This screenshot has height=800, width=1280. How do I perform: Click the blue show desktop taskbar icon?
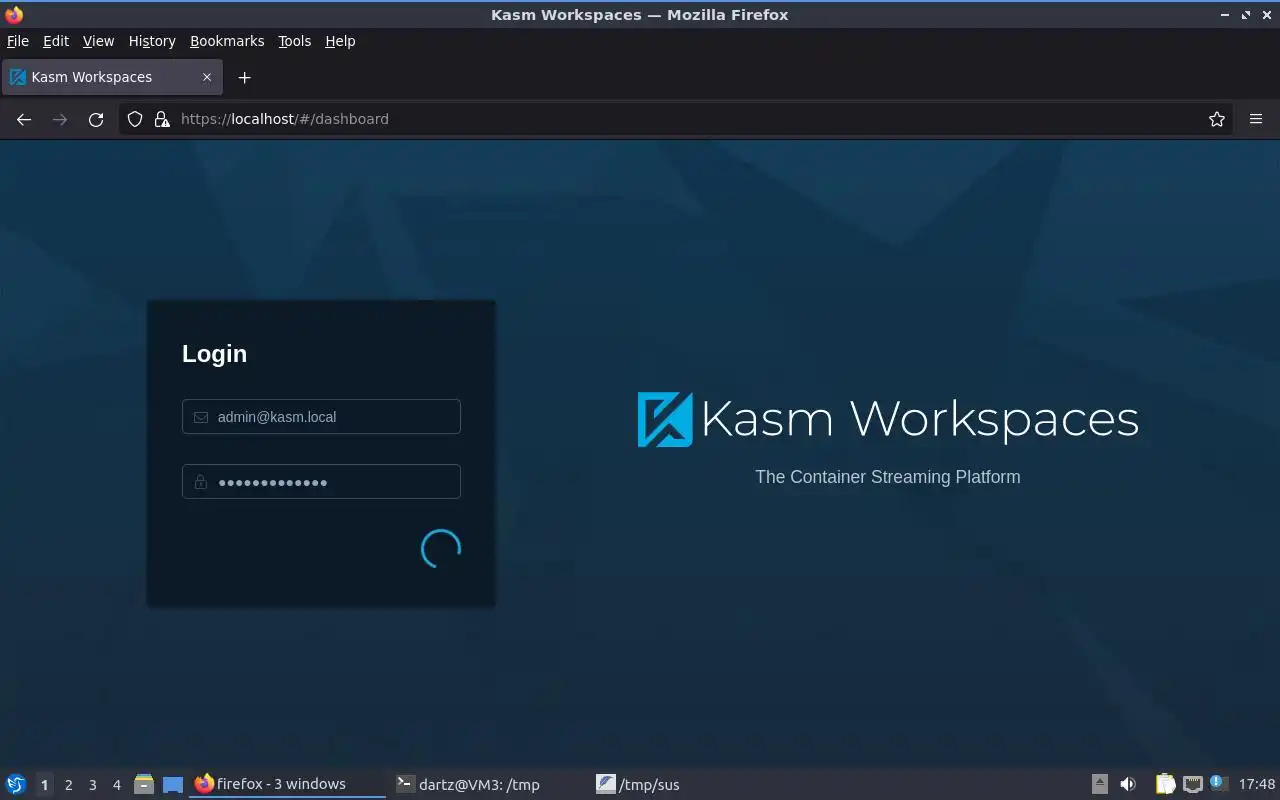pos(173,784)
